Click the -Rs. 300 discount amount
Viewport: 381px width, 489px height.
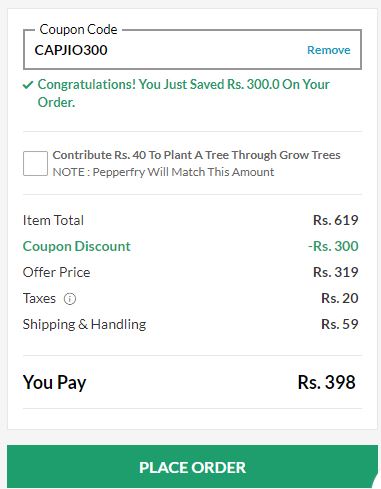pyautogui.click(x=333, y=246)
